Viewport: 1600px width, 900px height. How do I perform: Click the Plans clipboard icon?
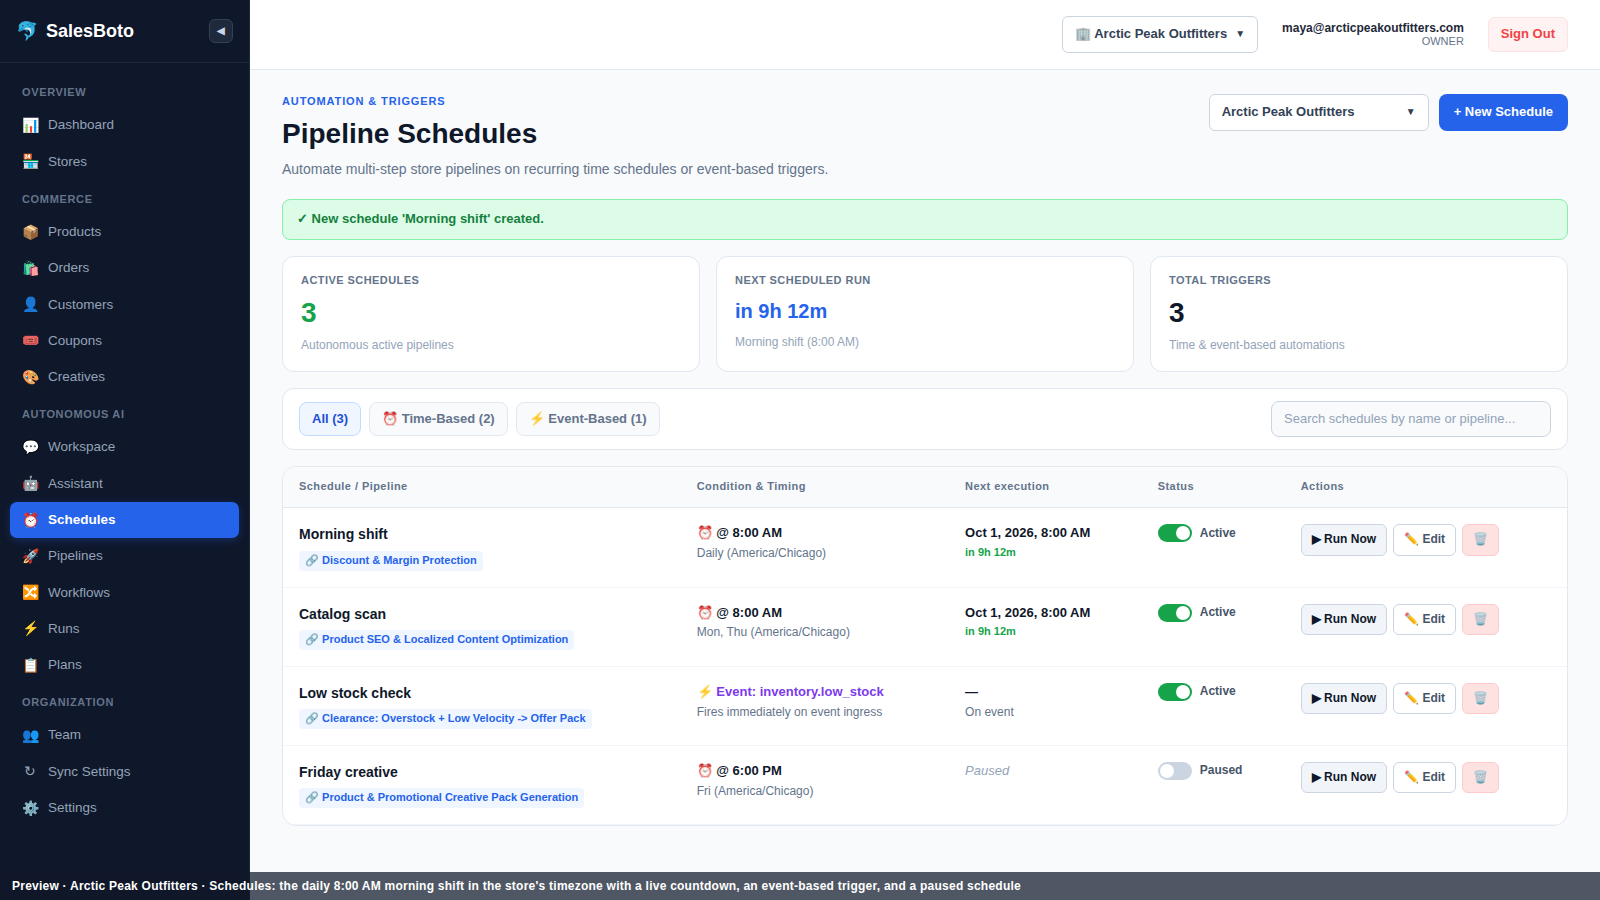coord(31,665)
